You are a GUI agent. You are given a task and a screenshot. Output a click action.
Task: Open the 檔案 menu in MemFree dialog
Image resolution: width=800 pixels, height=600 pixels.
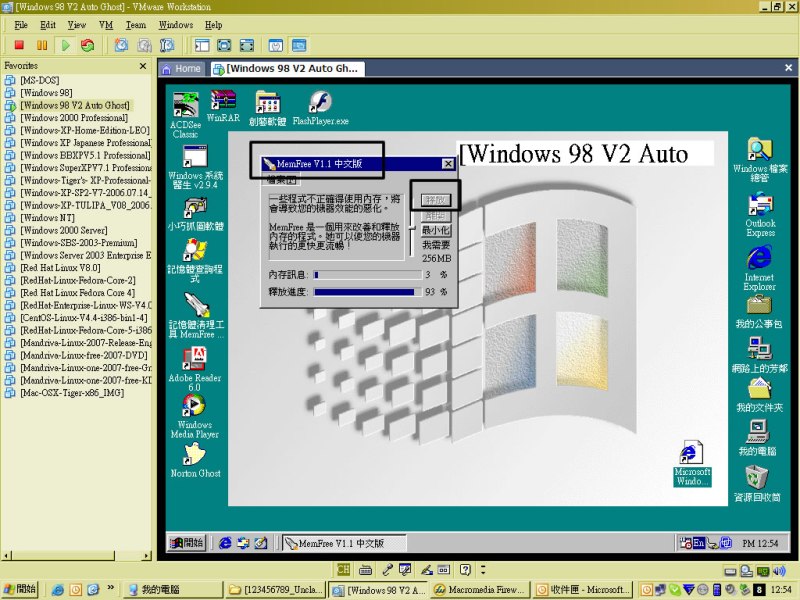(x=282, y=180)
